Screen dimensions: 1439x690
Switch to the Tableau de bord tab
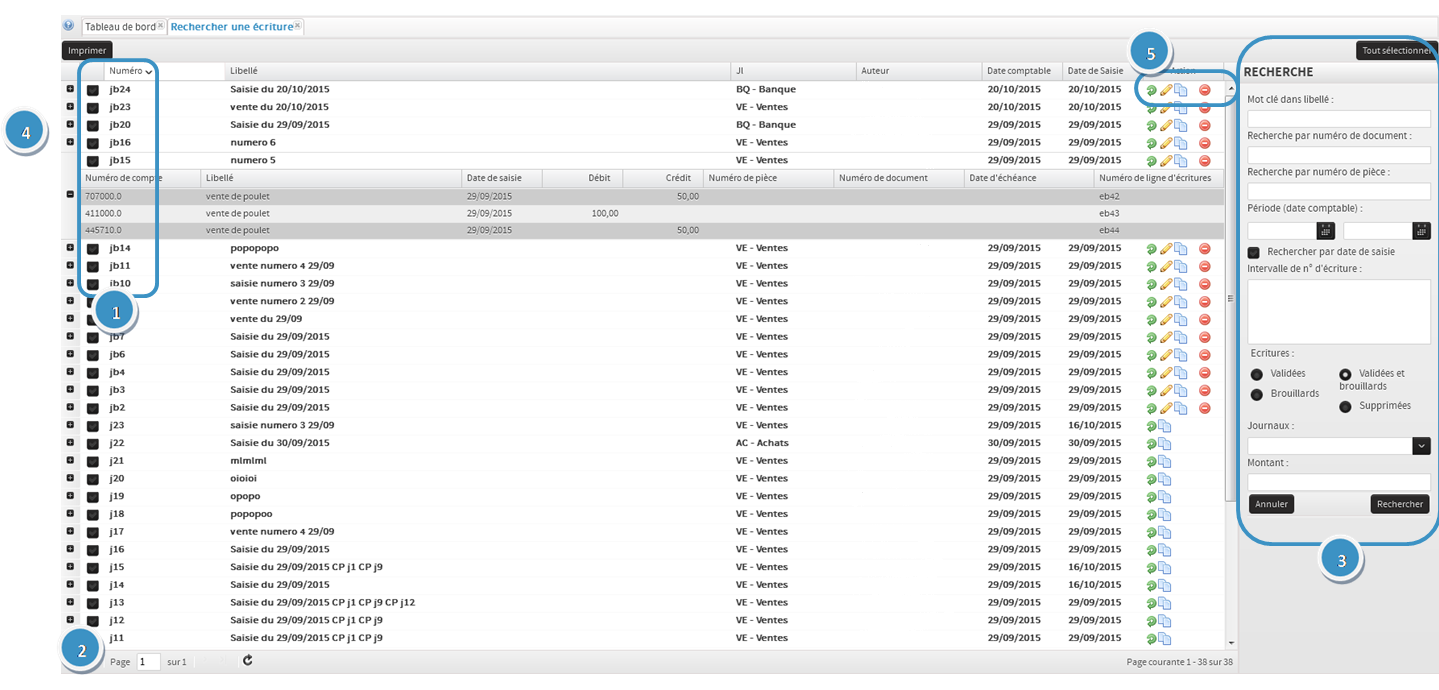click(120, 26)
